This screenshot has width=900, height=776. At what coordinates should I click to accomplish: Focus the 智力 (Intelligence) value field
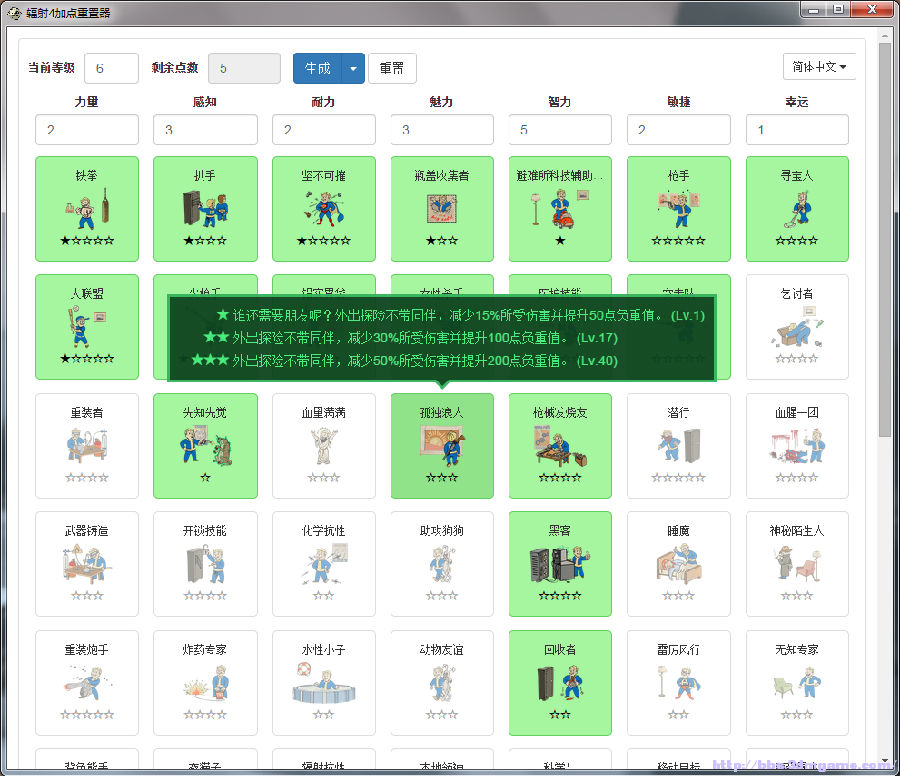(x=560, y=130)
